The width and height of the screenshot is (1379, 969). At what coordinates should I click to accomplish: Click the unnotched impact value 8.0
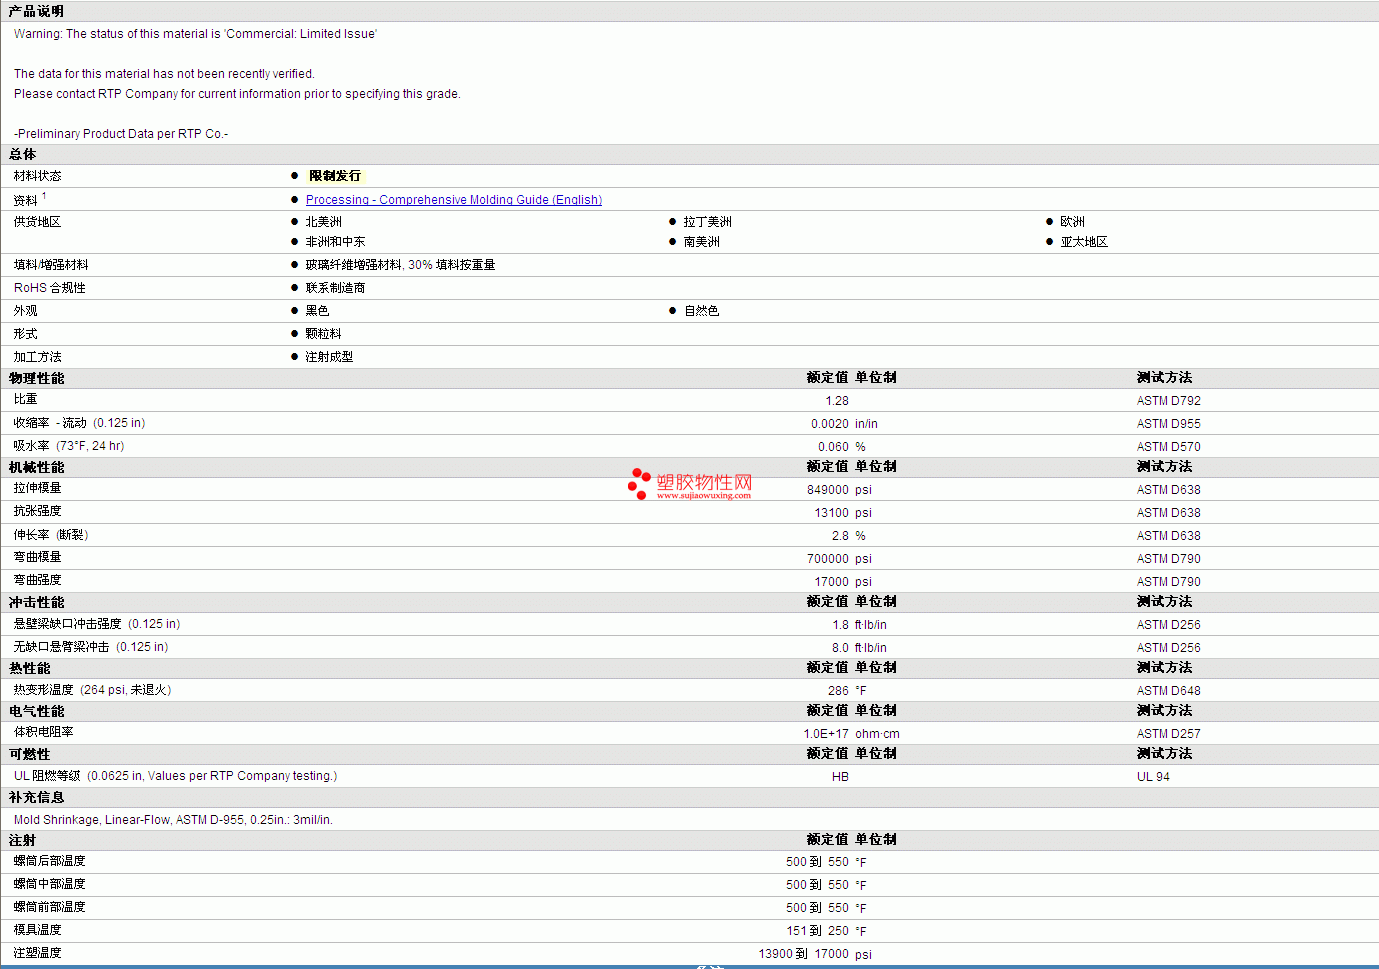840,648
